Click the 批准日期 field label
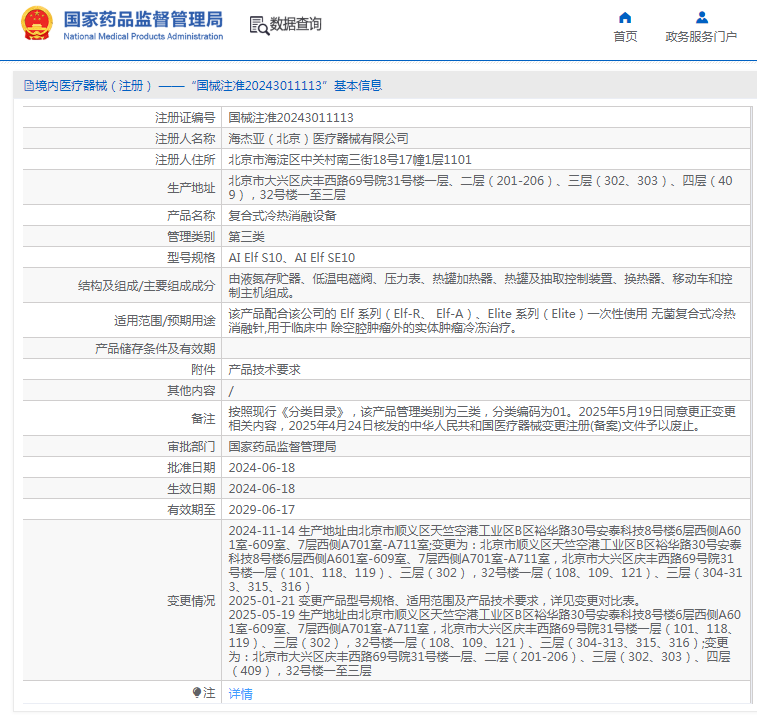The height and width of the screenshot is (715, 757). point(191,468)
